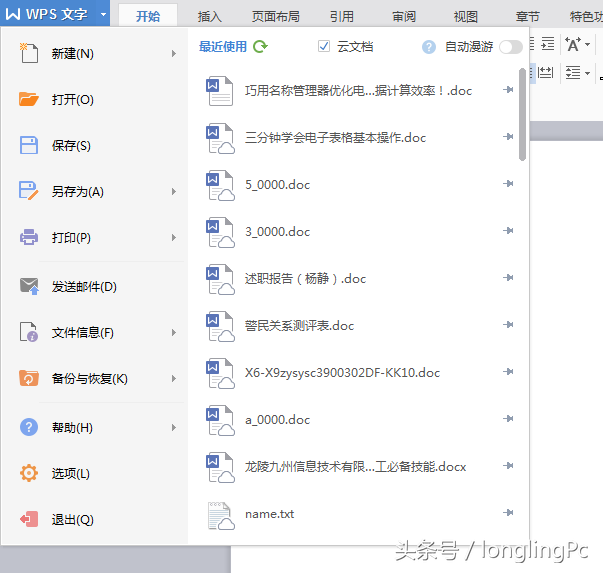Click the 帮助(H) question mark icon
Screen dimensions: 603x573
(29, 427)
